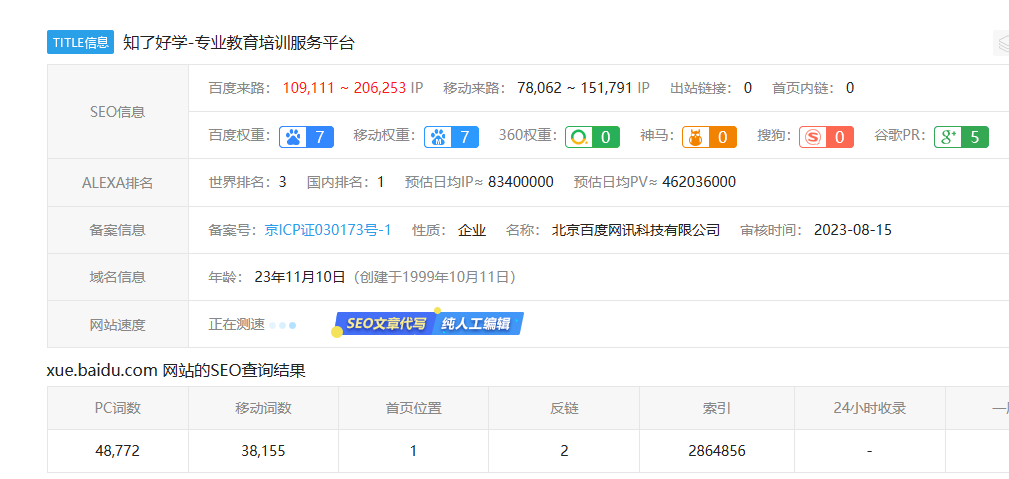Click the Baidu traffic range 109,111 ~ 206,253

pyautogui.click(x=344, y=88)
